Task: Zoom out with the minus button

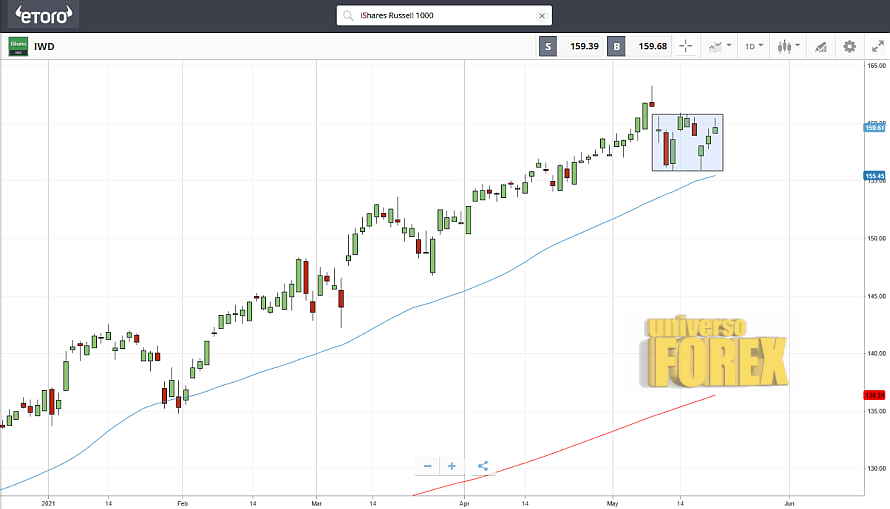Action: 427,466
